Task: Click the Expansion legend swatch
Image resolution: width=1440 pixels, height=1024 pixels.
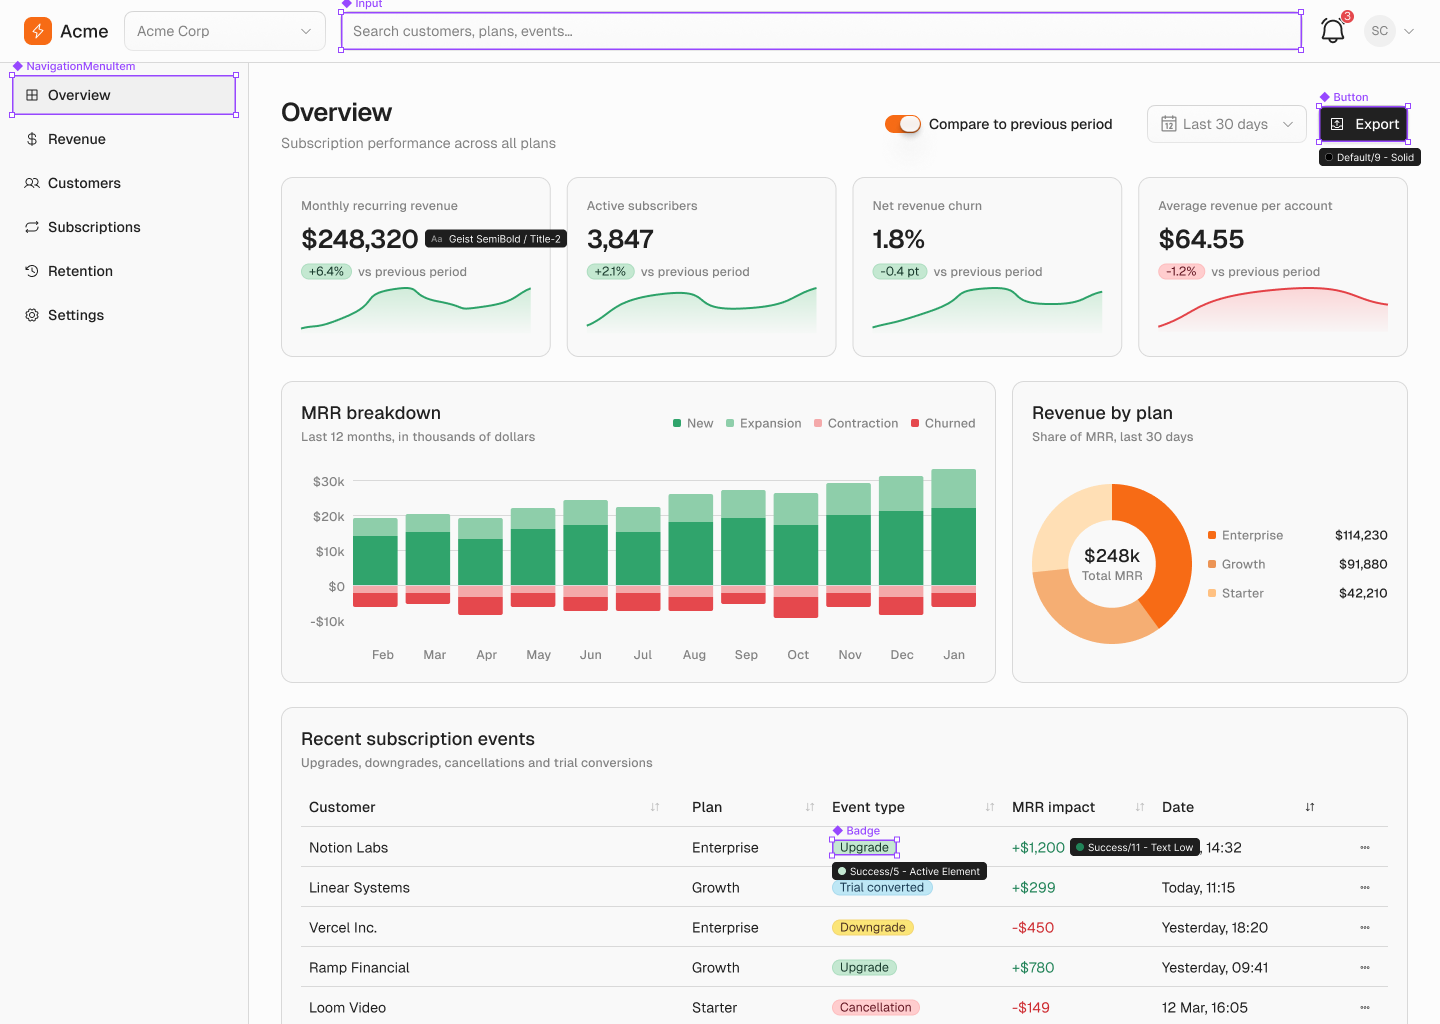Action: pyautogui.click(x=730, y=423)
